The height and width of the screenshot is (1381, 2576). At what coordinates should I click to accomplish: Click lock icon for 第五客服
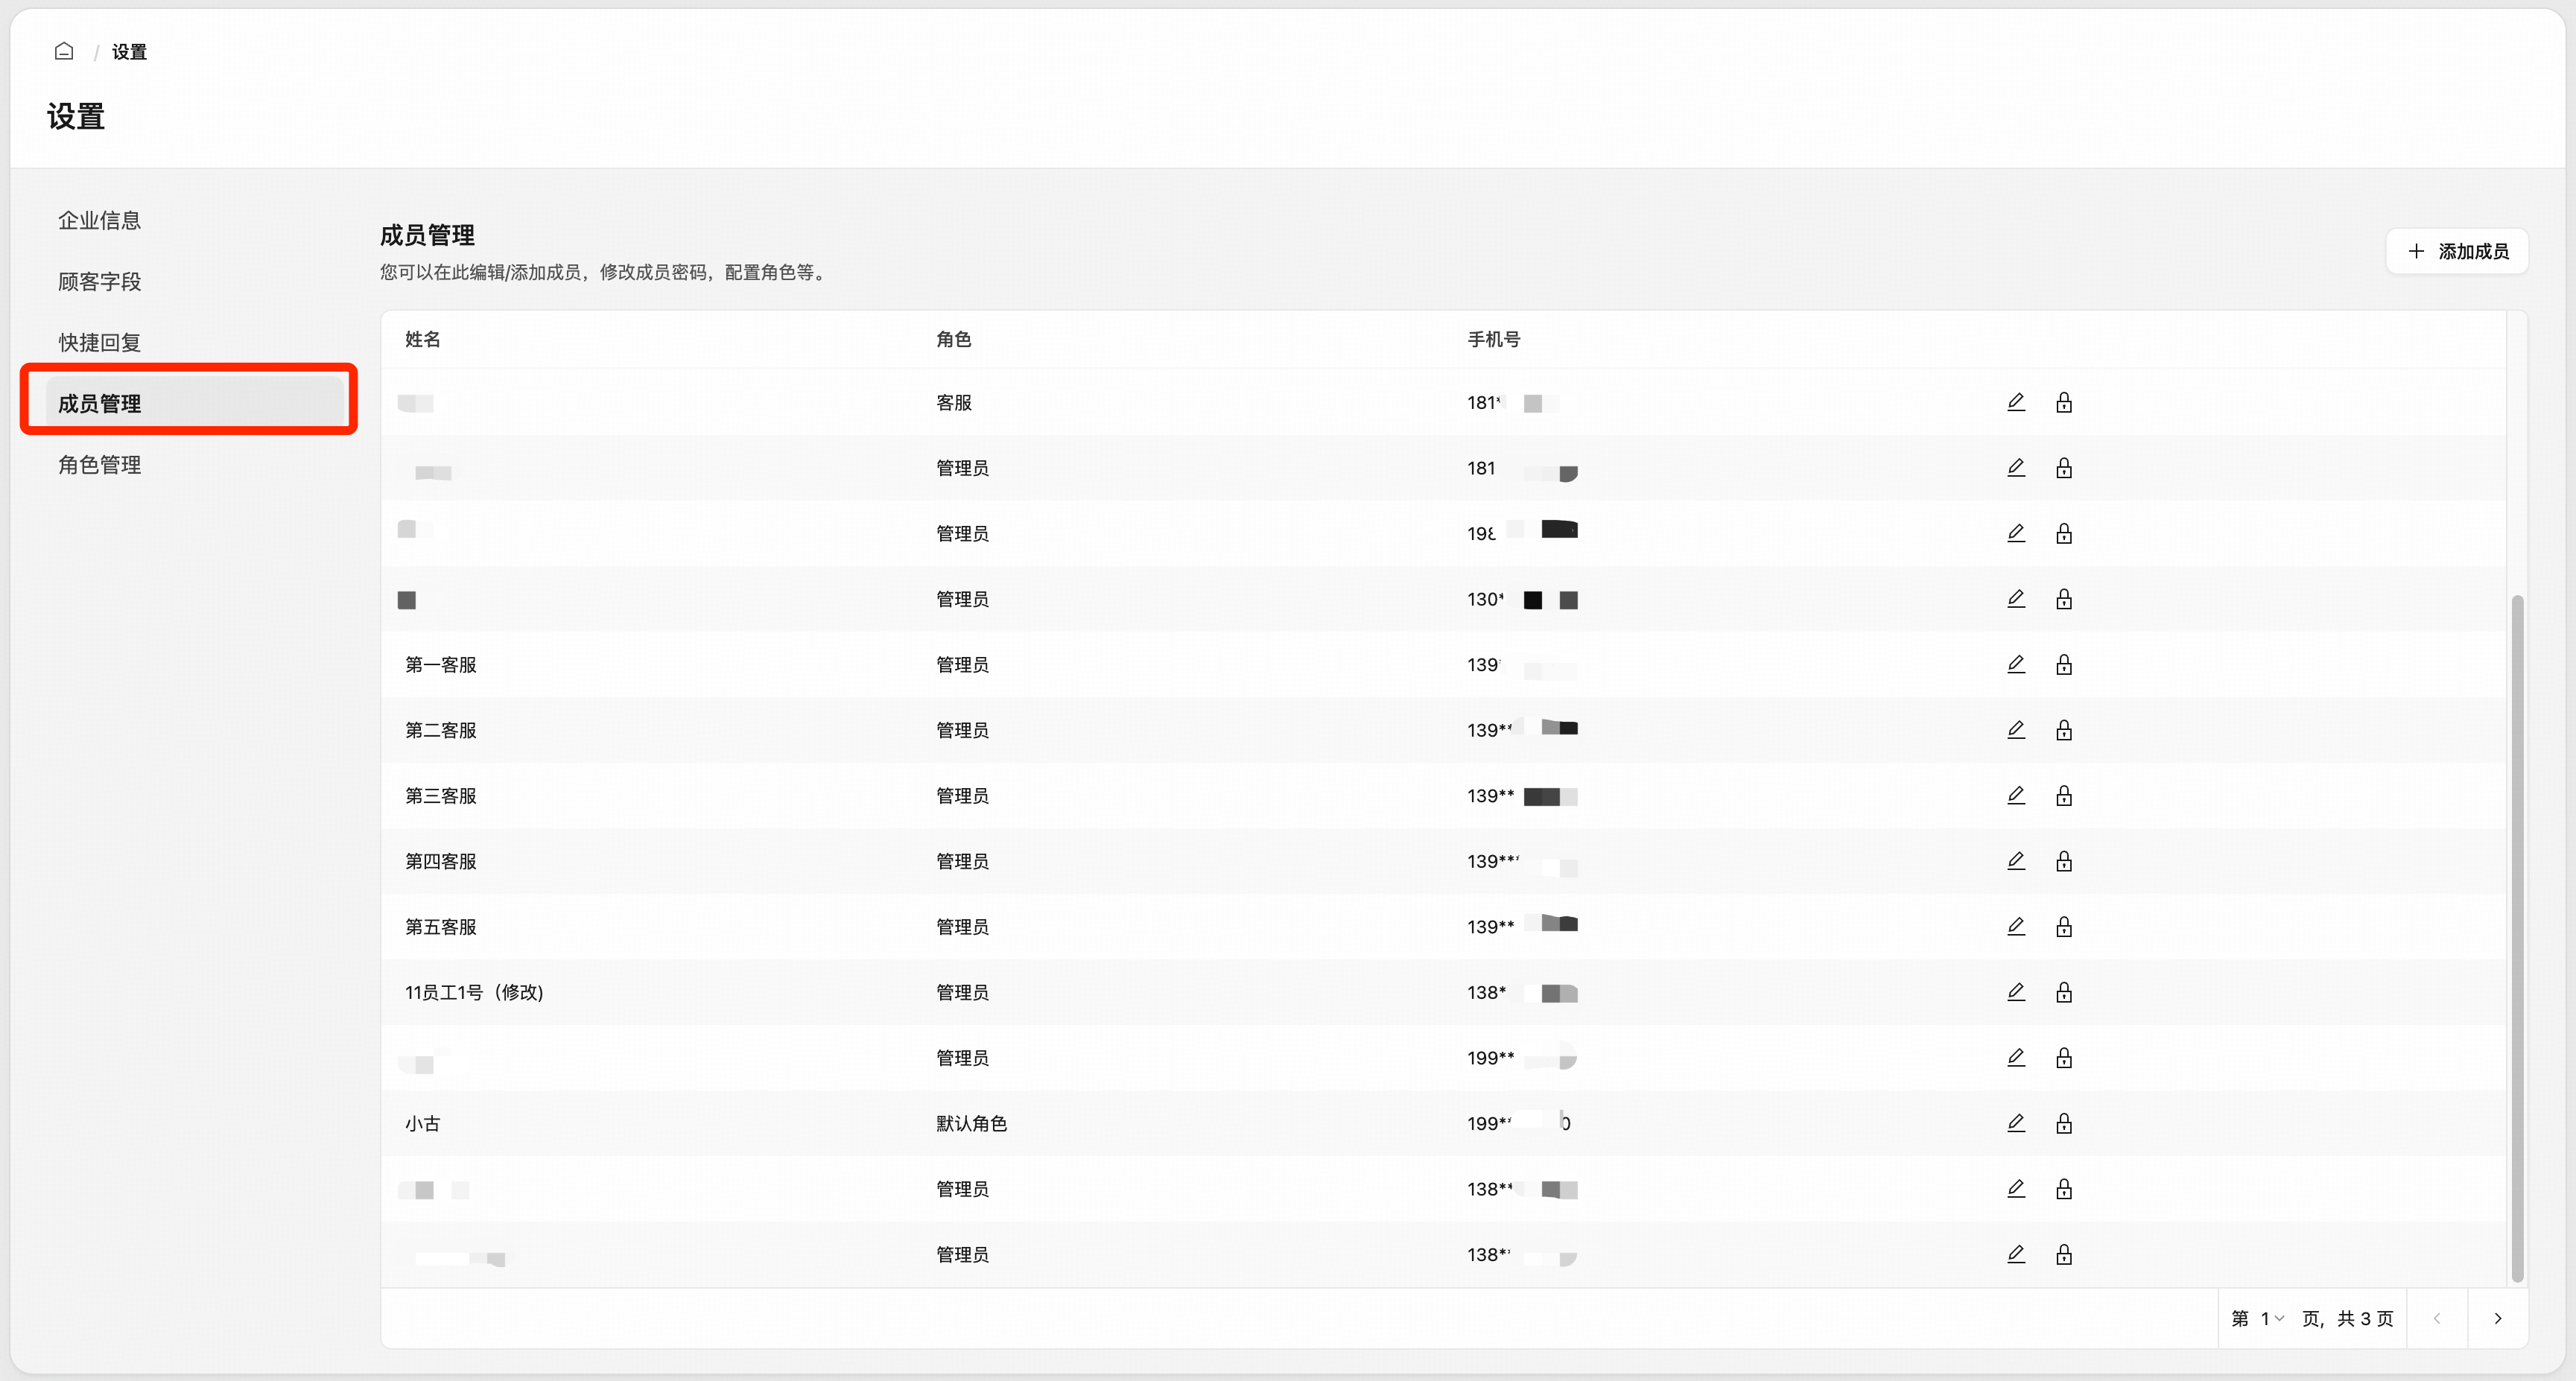pyautogui.click(x=2063, y=927)
